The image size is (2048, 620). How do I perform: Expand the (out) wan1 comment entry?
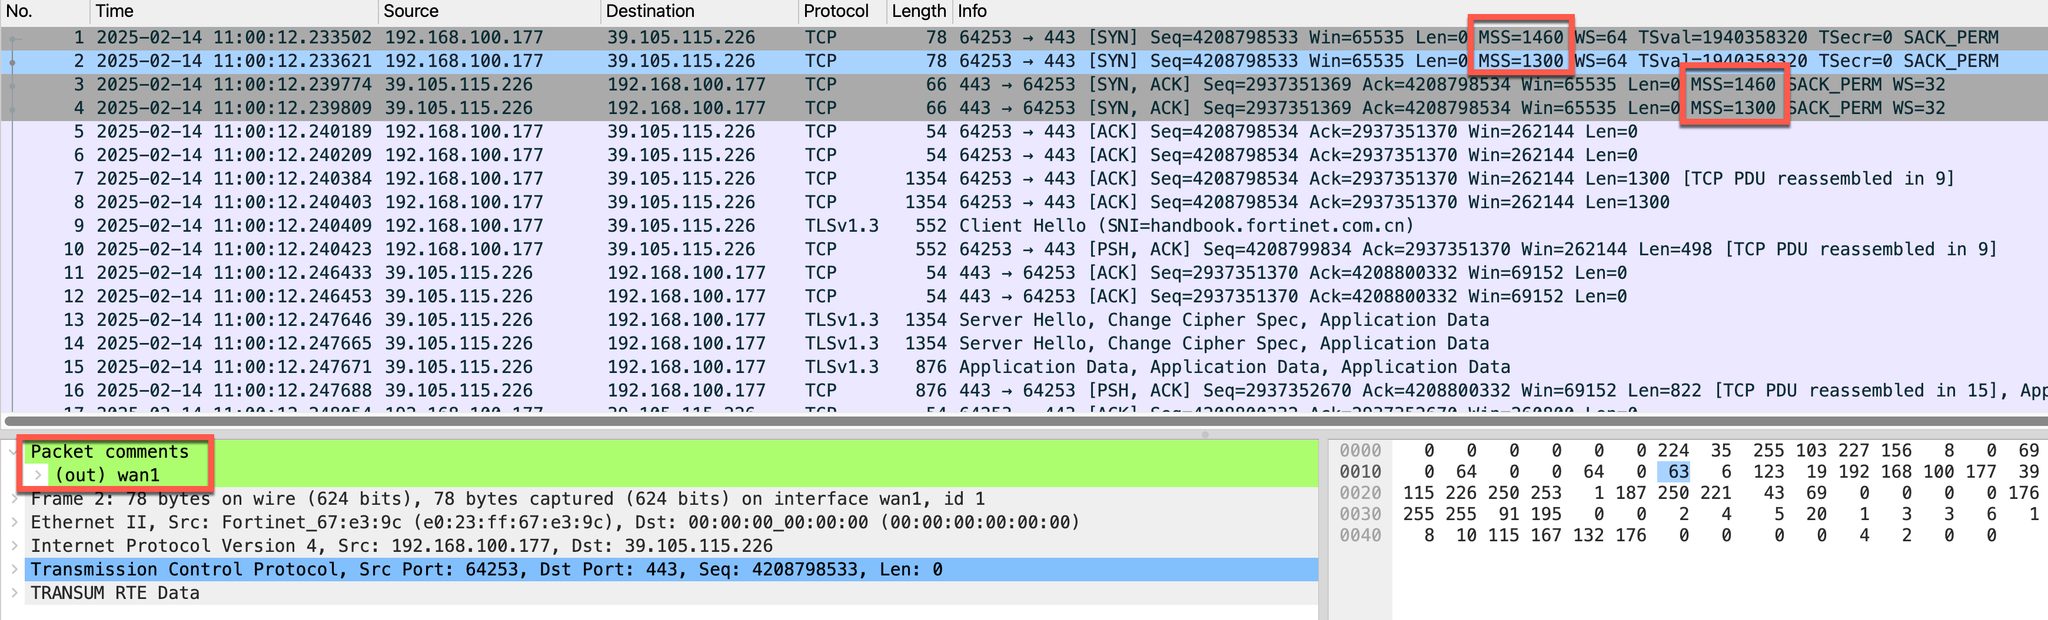tap(38, 475)
